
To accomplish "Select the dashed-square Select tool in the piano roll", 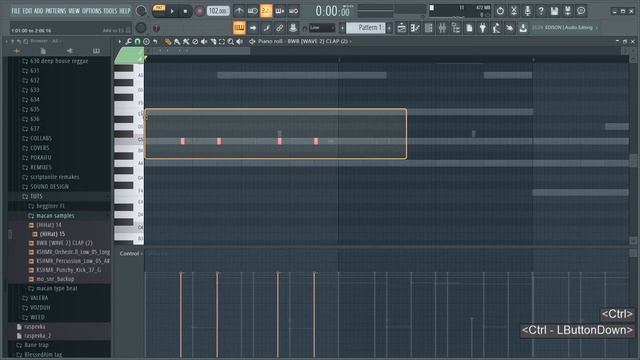I will 222,41.
